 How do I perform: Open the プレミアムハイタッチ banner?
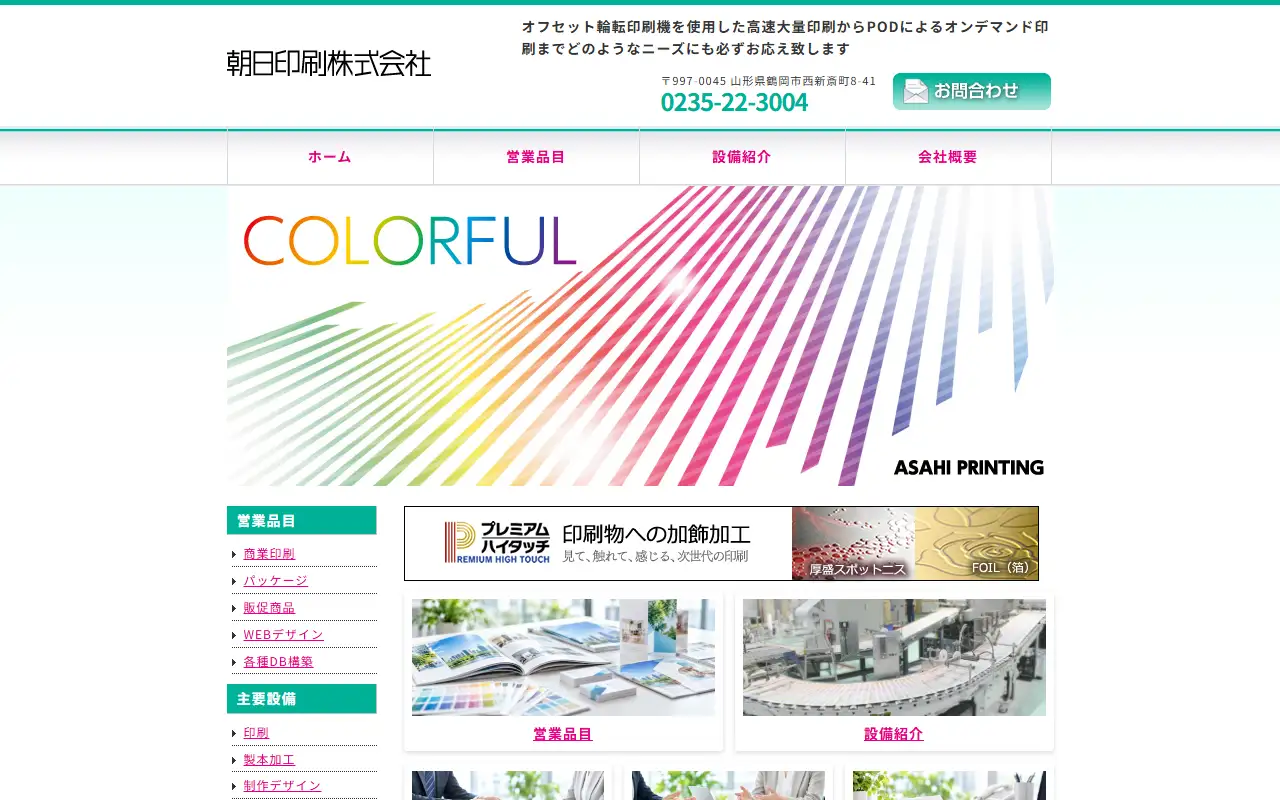721,543
